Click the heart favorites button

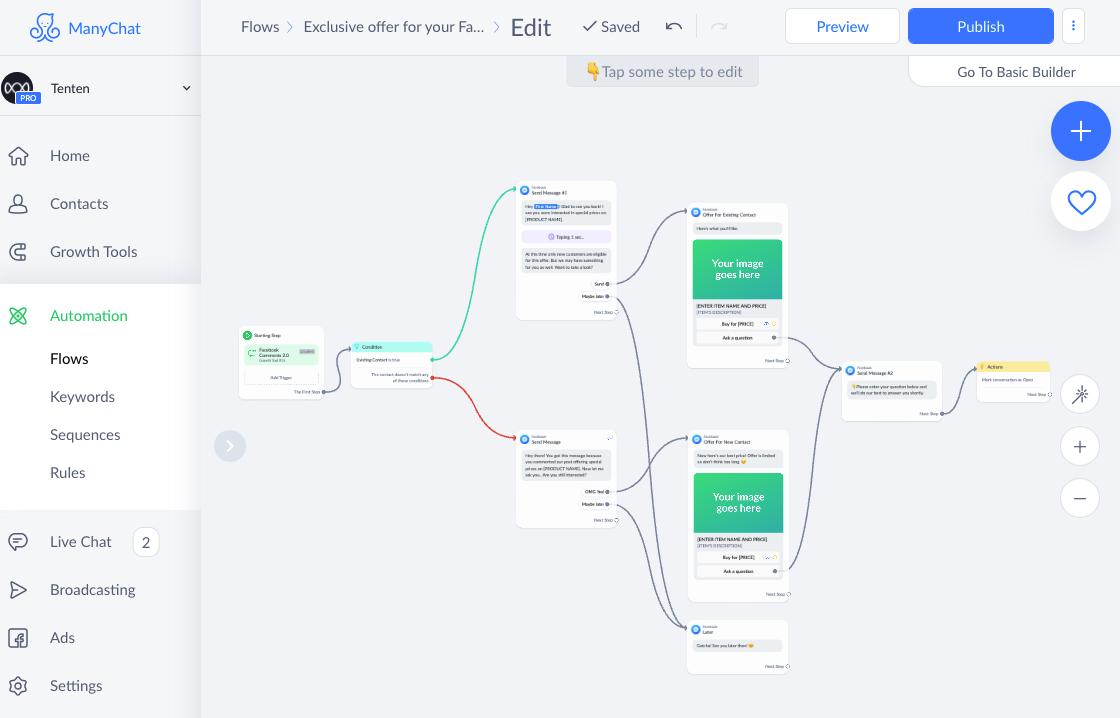[x=1081, y=201]
